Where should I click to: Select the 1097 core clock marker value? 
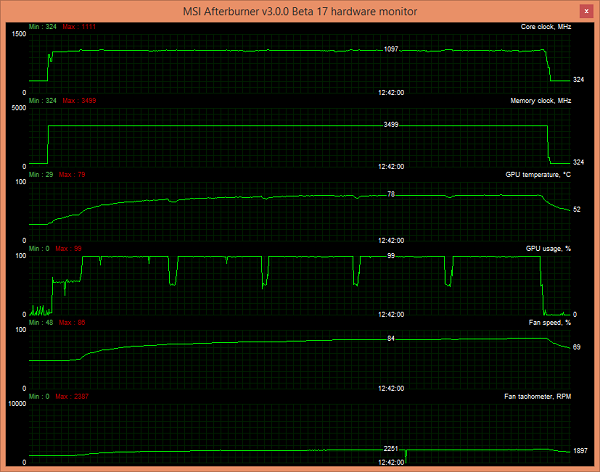391,48
